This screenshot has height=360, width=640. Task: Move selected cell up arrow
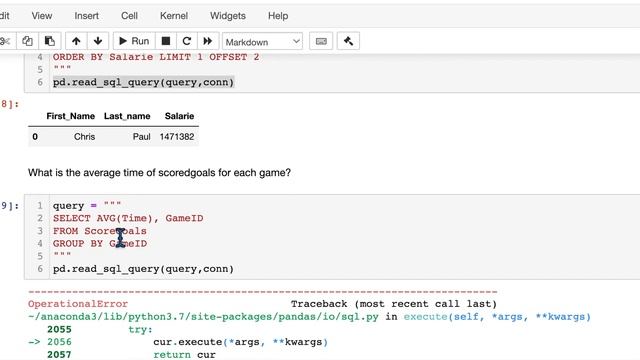coord(76,41)
